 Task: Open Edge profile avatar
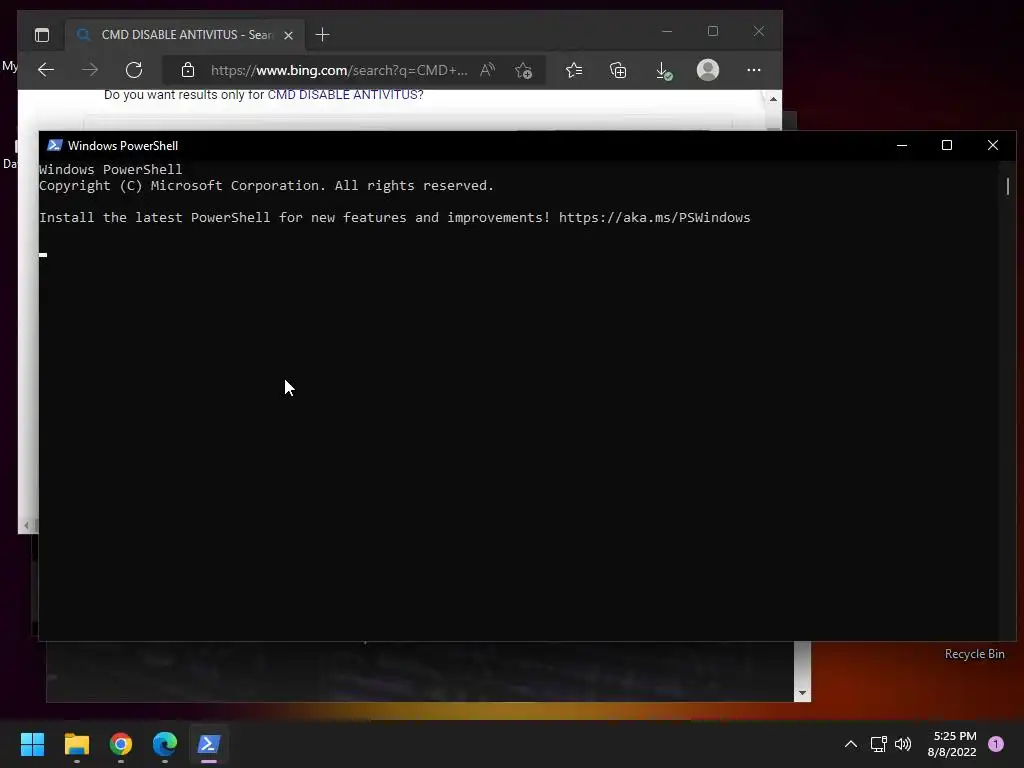708,70
